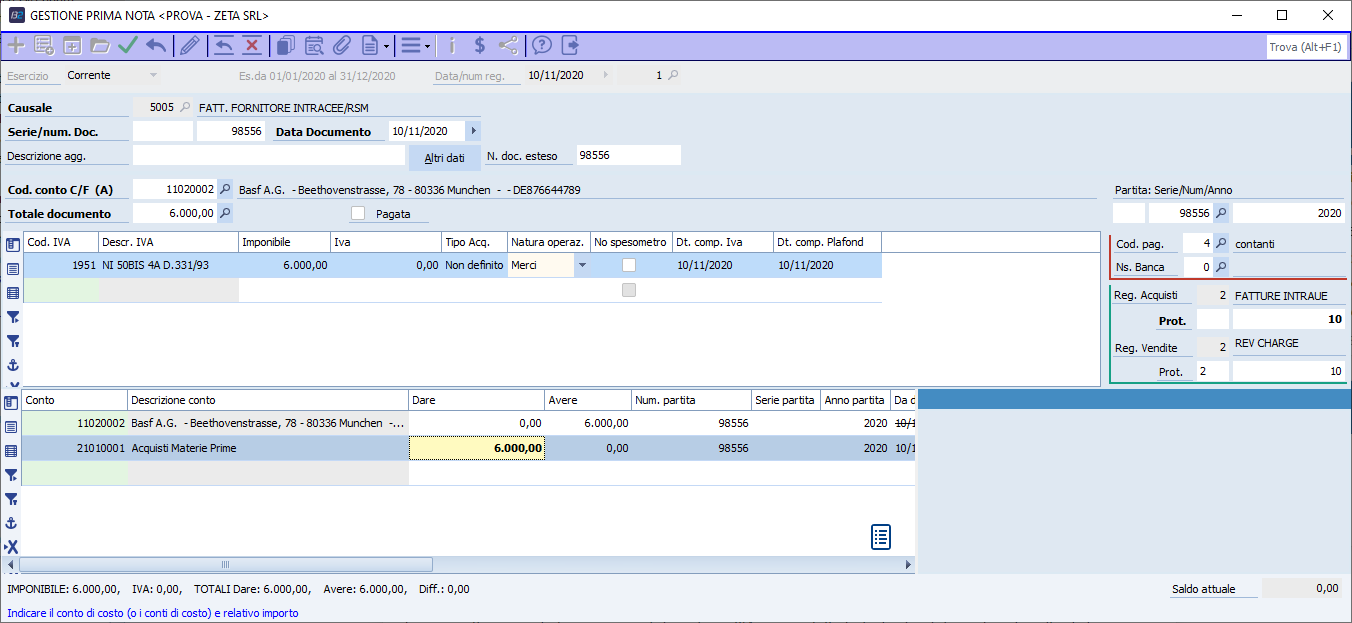This screenshot has width=1352, height=623.
Task: Toggle the Pagata checkbox
Action: [x=358, y=213]
